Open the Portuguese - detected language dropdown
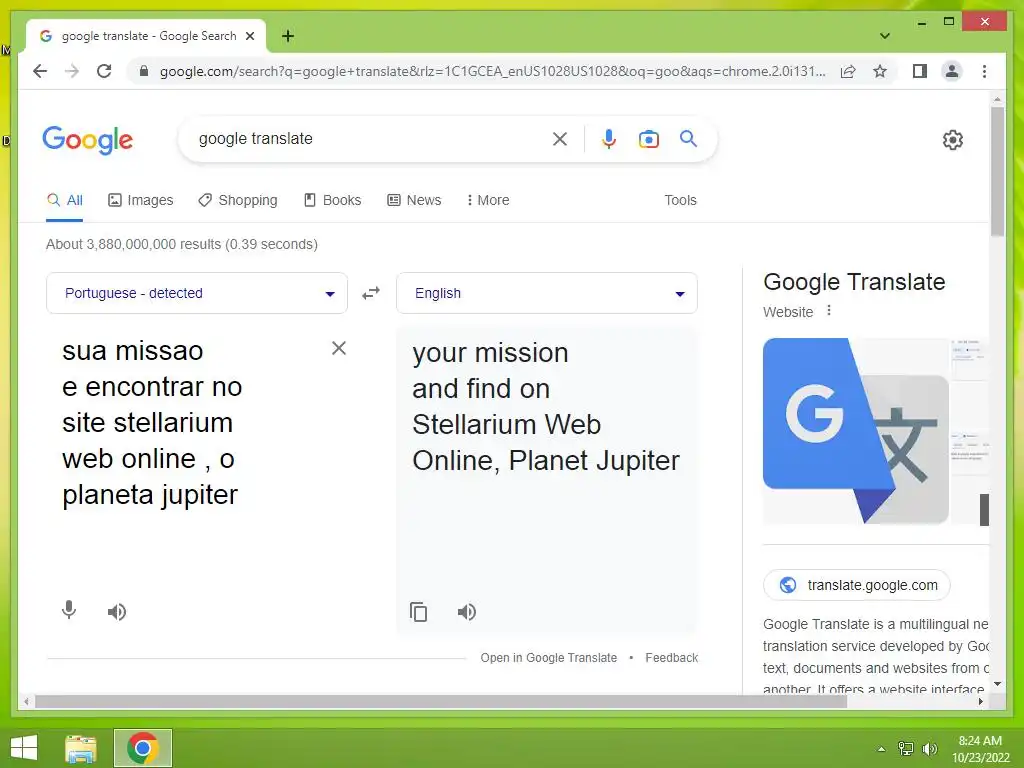 [197, 293]
